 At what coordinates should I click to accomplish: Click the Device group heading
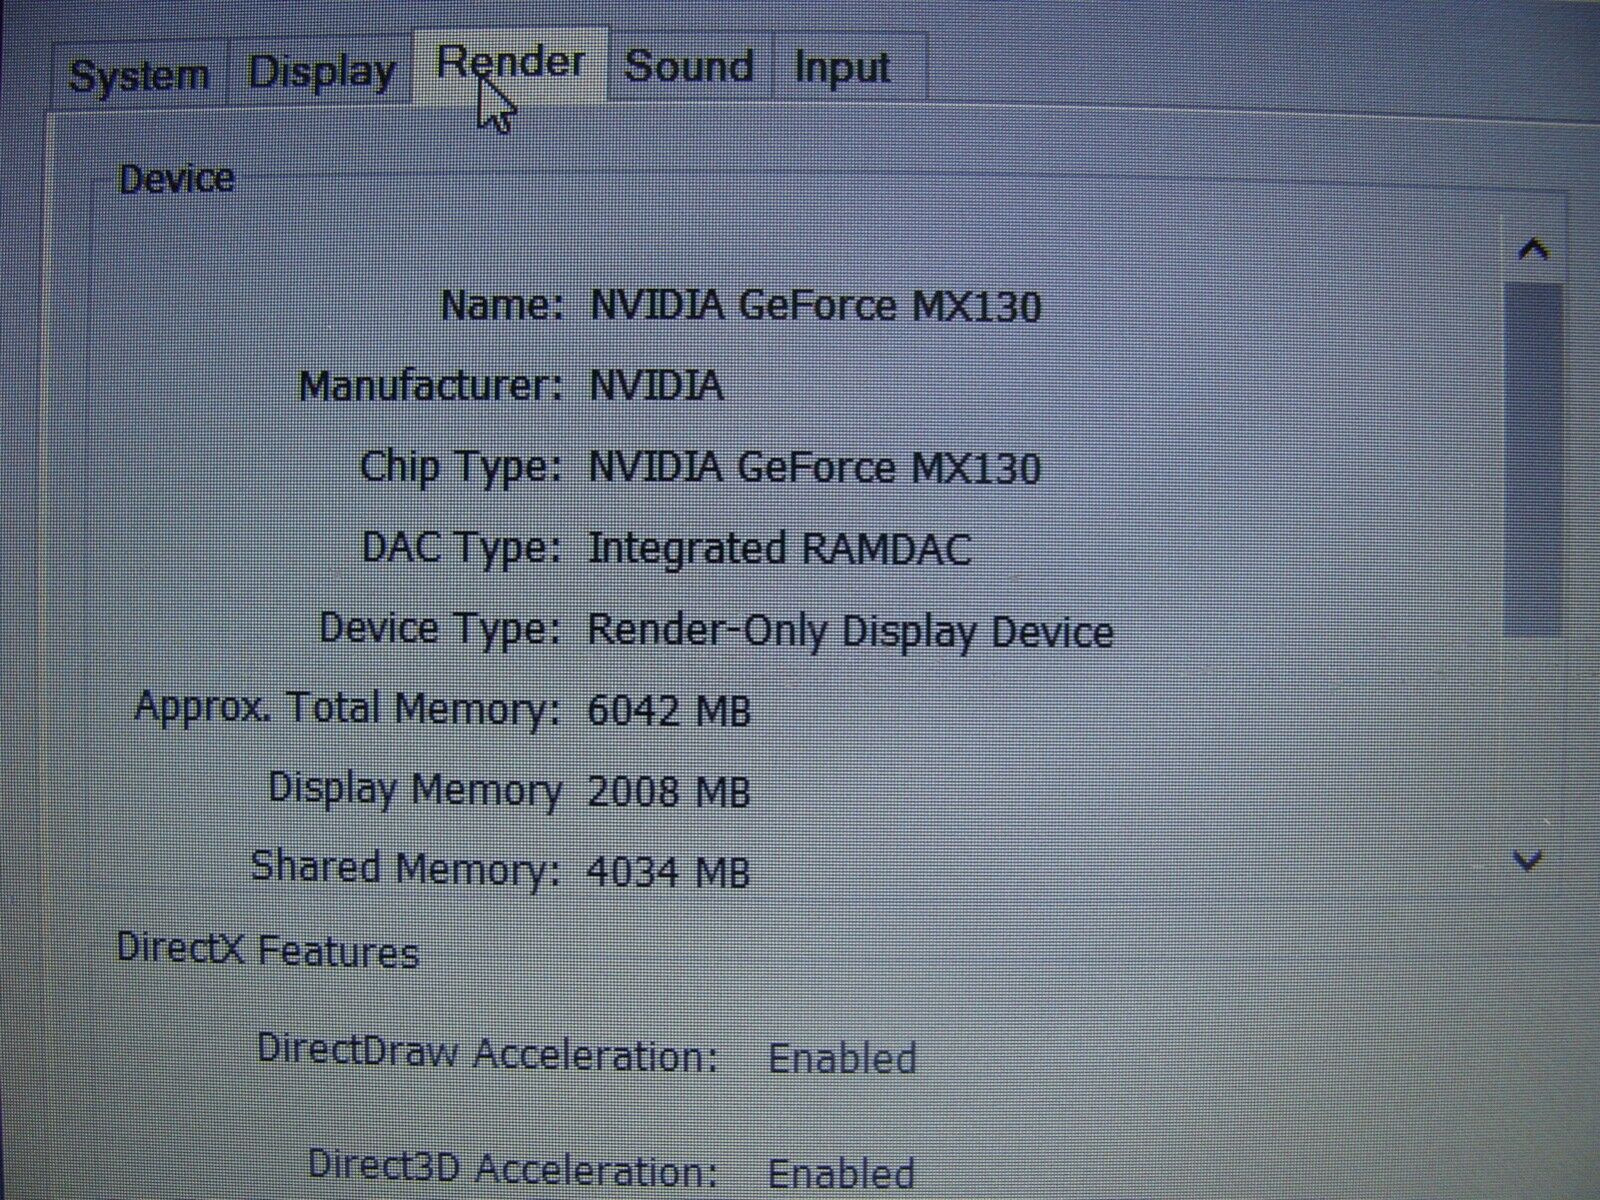tap(176, 179)
